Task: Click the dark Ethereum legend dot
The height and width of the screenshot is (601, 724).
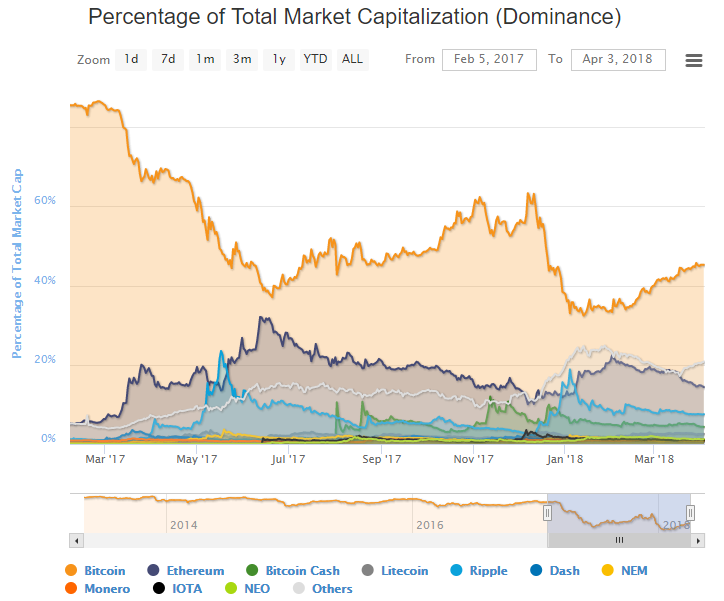Action: 154,571
